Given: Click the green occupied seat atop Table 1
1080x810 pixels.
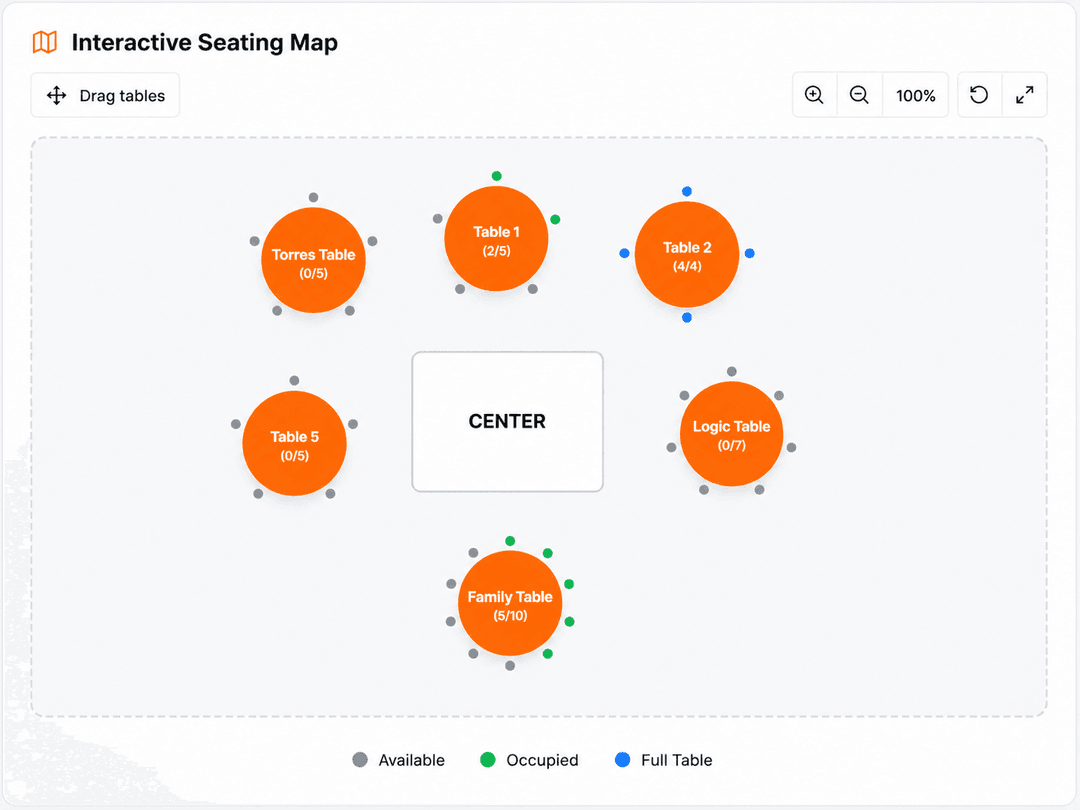Looking at the screenshot, I should click(x=497, y=176).
